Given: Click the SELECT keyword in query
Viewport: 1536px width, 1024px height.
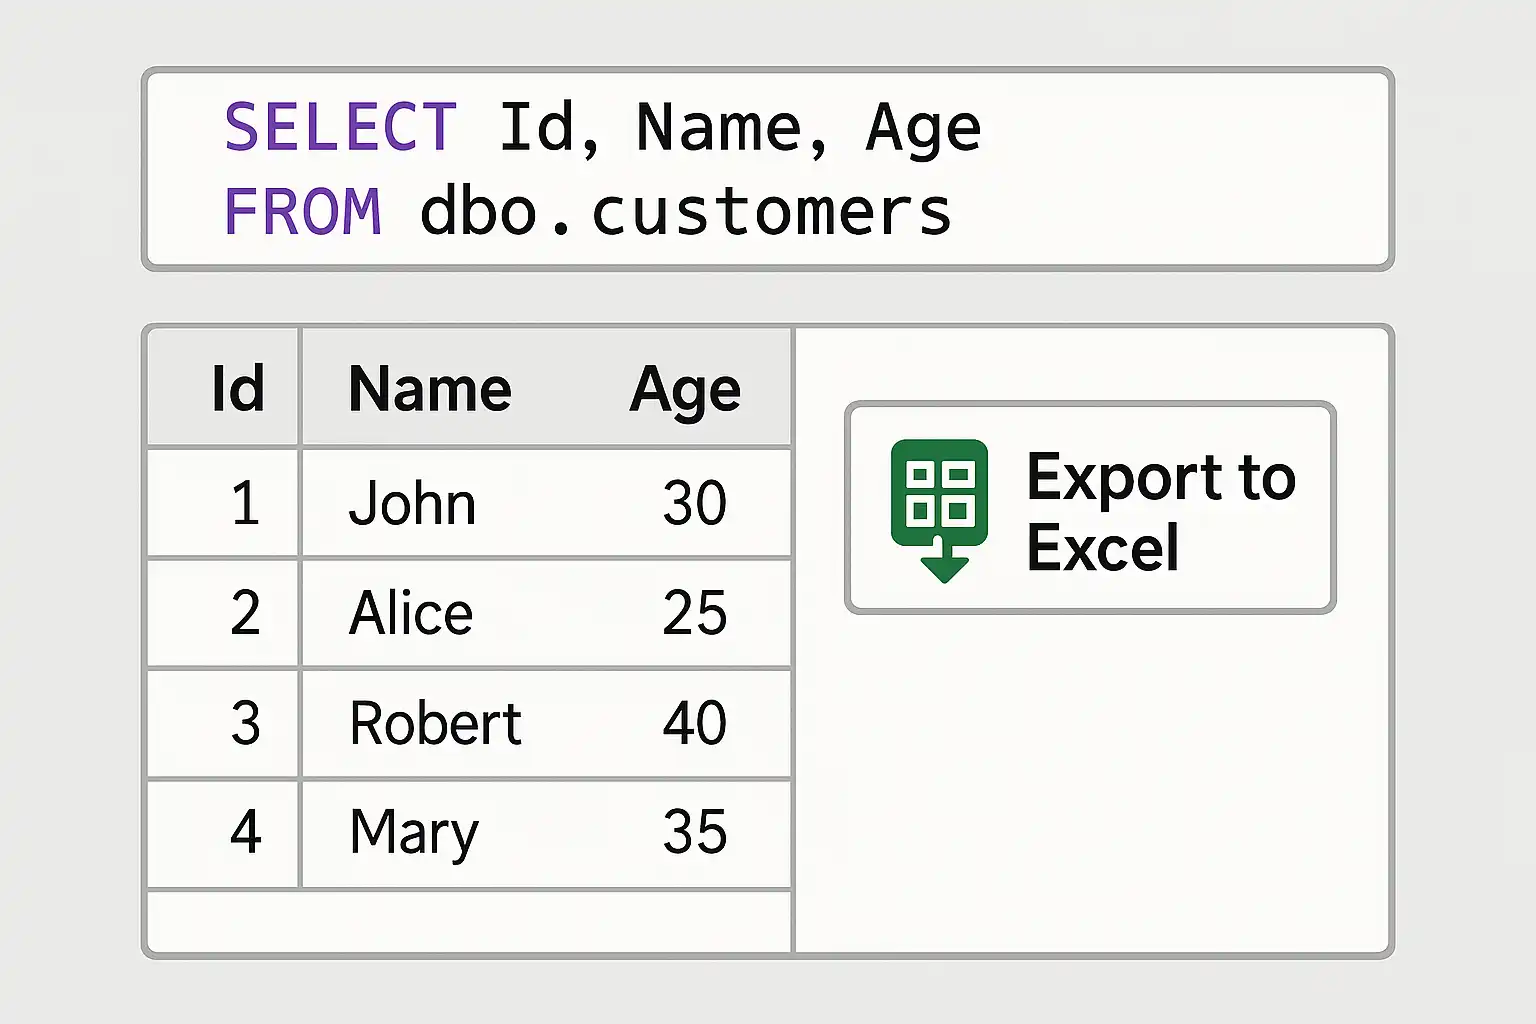Looking at the screenshot, I should (341, 128).
